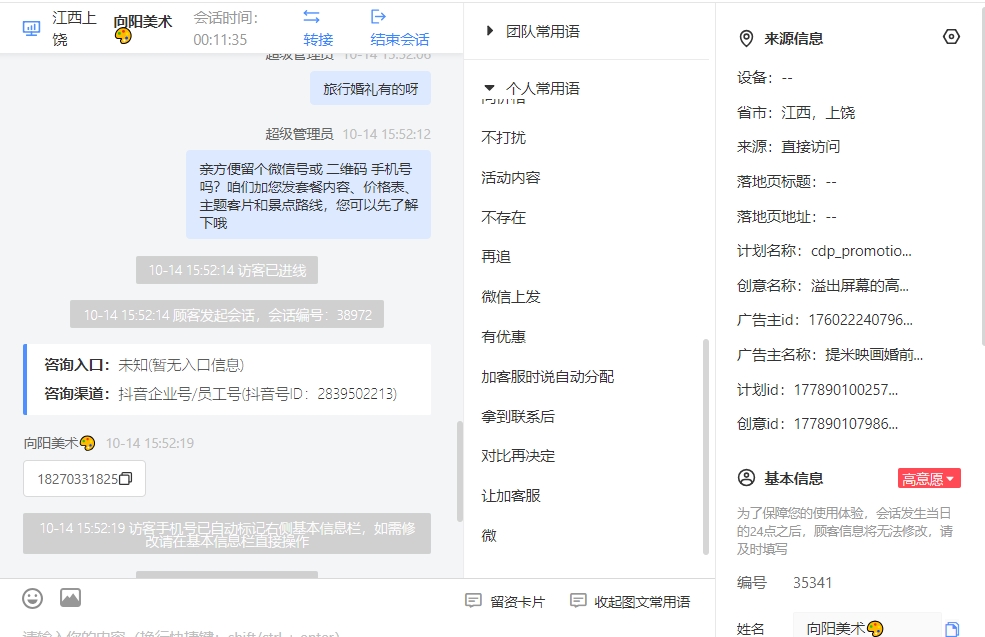
Task: Click the 省市: 江西, 上饶 row
Action: point(796,112)
